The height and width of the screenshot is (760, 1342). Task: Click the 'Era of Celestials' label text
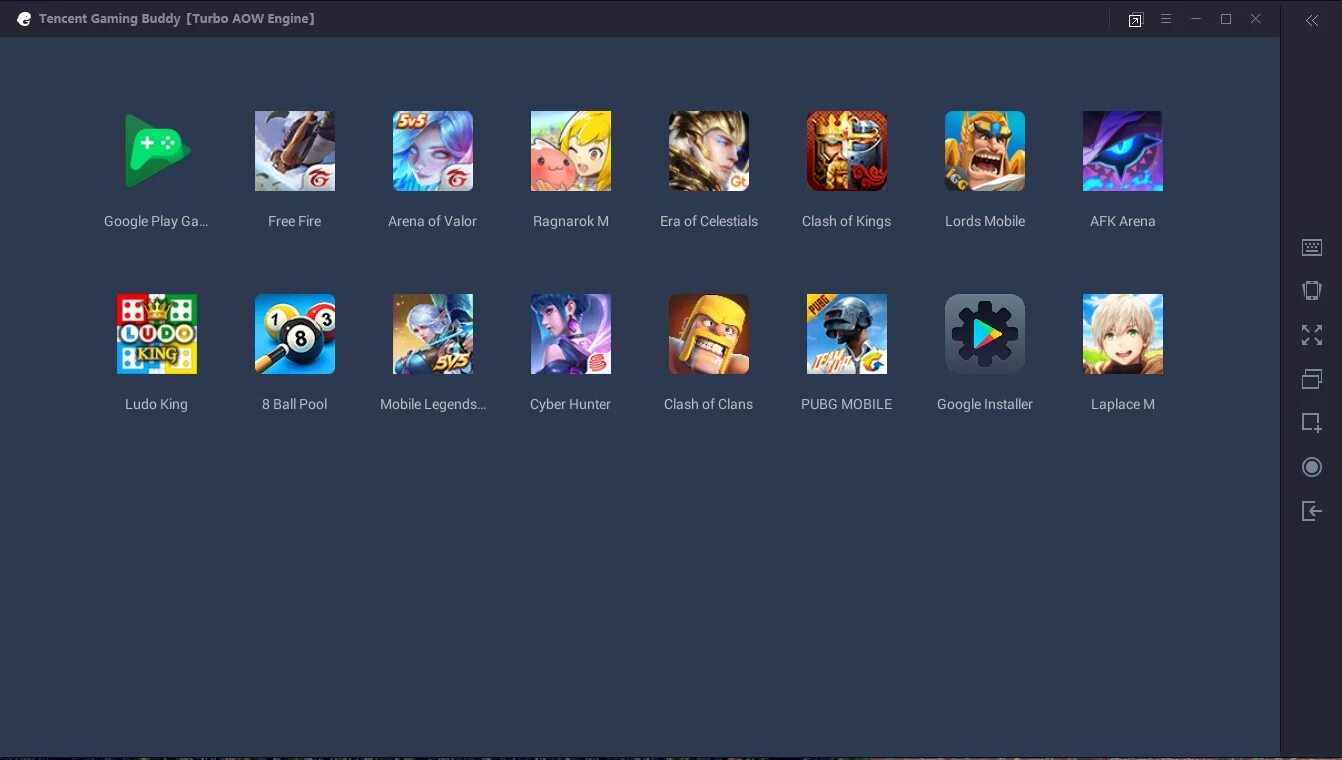[x=709, y=221]
